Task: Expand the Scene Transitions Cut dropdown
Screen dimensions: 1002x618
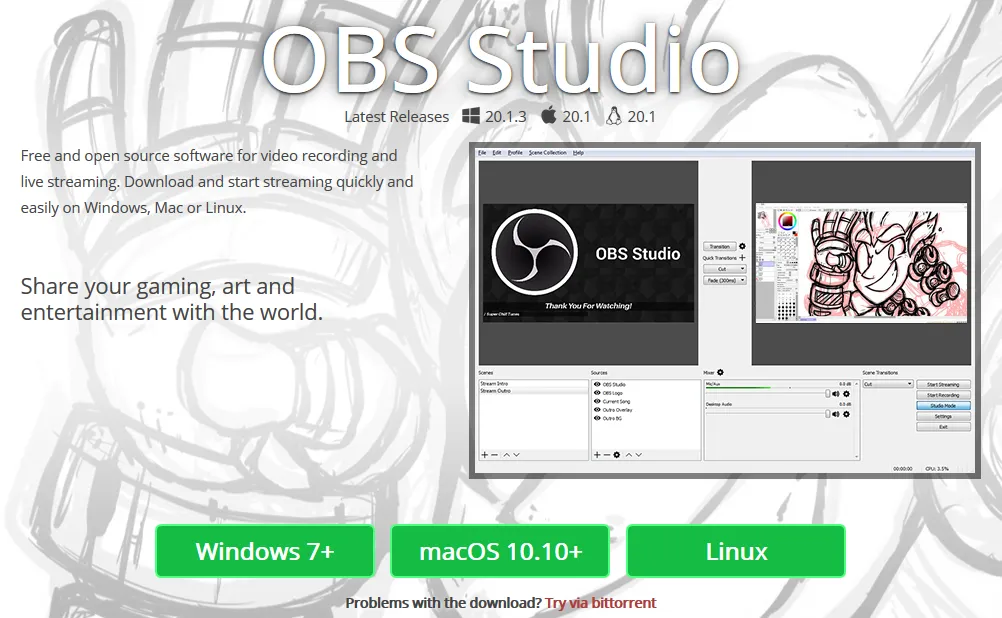Action: tap(888, 384)
